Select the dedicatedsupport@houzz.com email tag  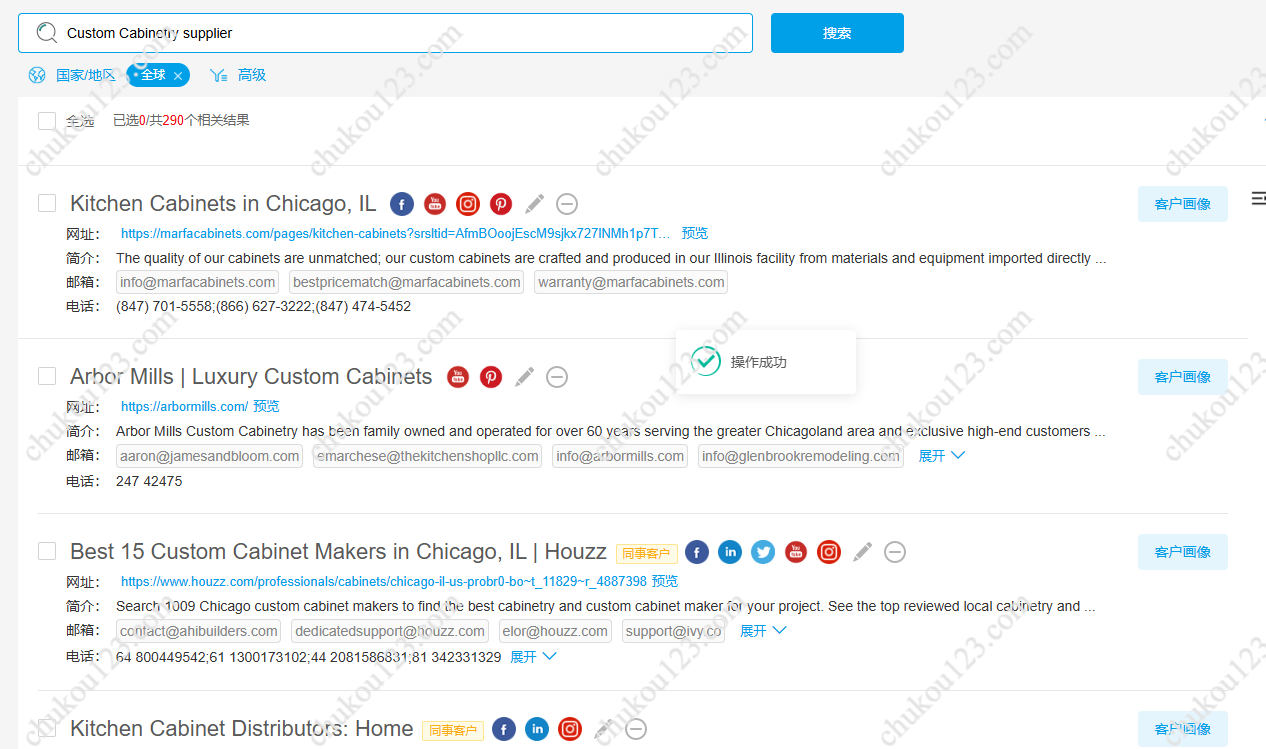pos(390,632)
